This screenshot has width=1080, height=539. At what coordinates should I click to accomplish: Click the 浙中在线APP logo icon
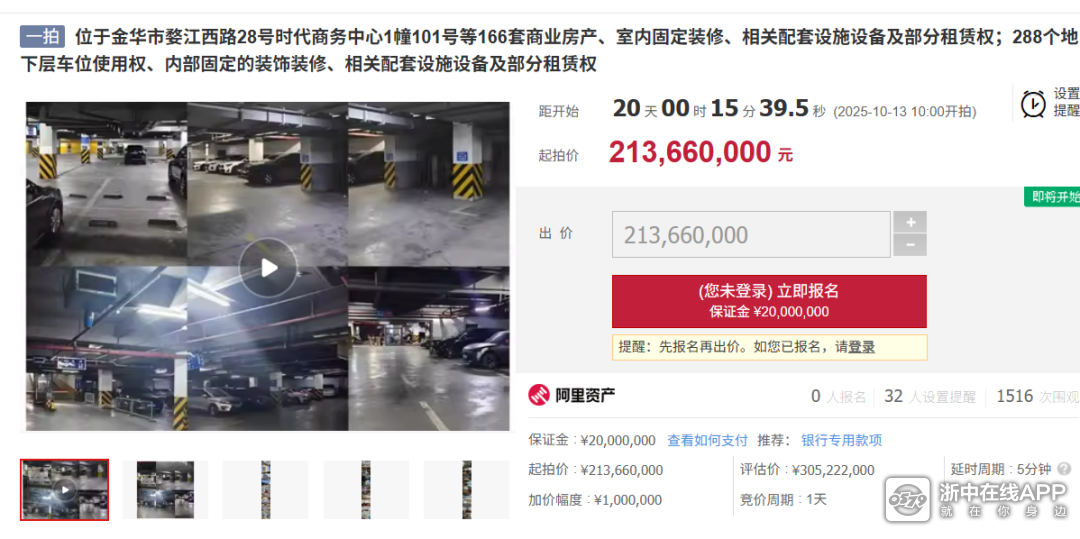point(907,499)
